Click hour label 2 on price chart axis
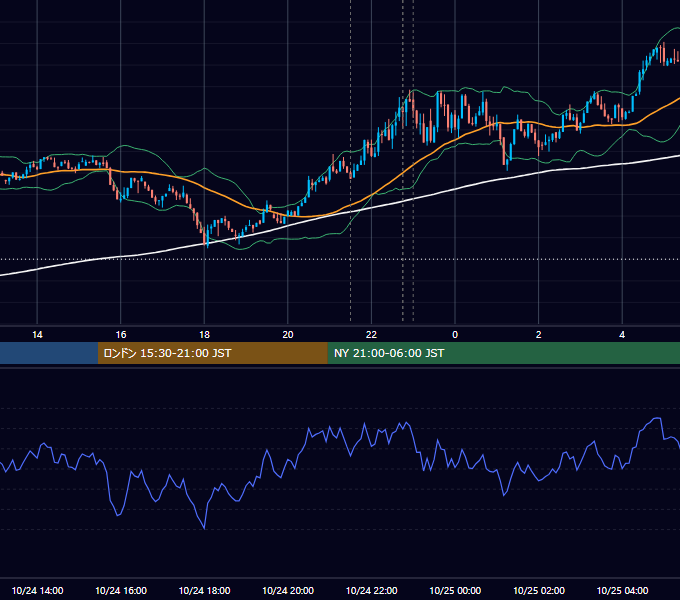This screenshot has width=680, height=600. (x=539, y=335)
